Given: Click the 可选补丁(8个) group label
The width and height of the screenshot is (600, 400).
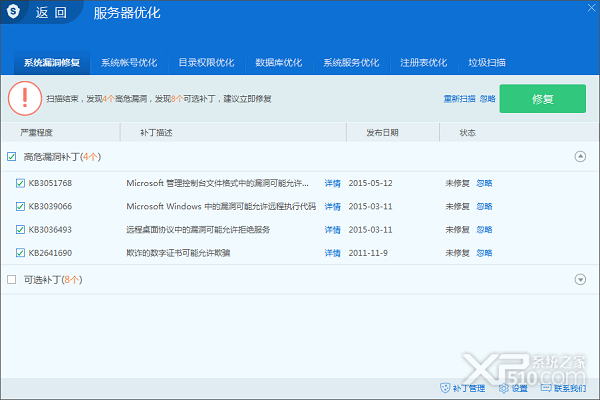Looking at the screenshot, I should click(x=53, y=280).
